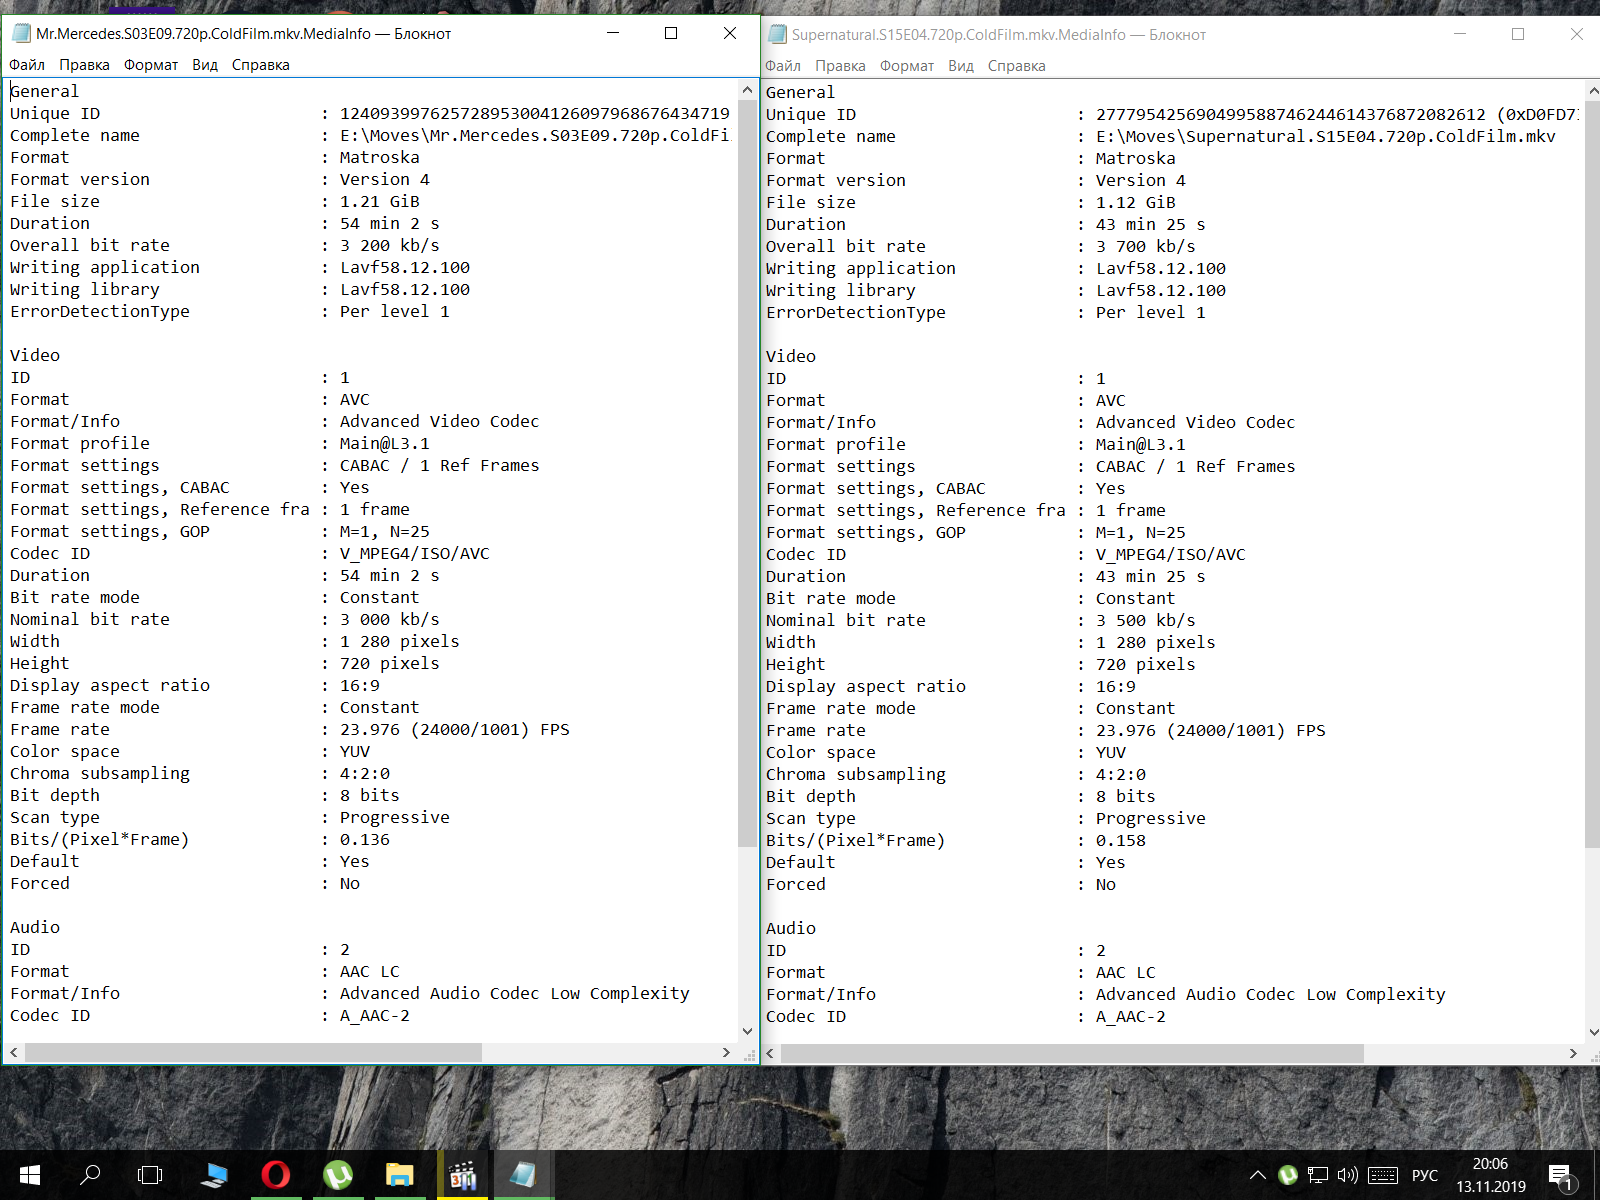
Task: Open Вид menu in Mr.Mercedes window
Action: (x=205, y=65)
